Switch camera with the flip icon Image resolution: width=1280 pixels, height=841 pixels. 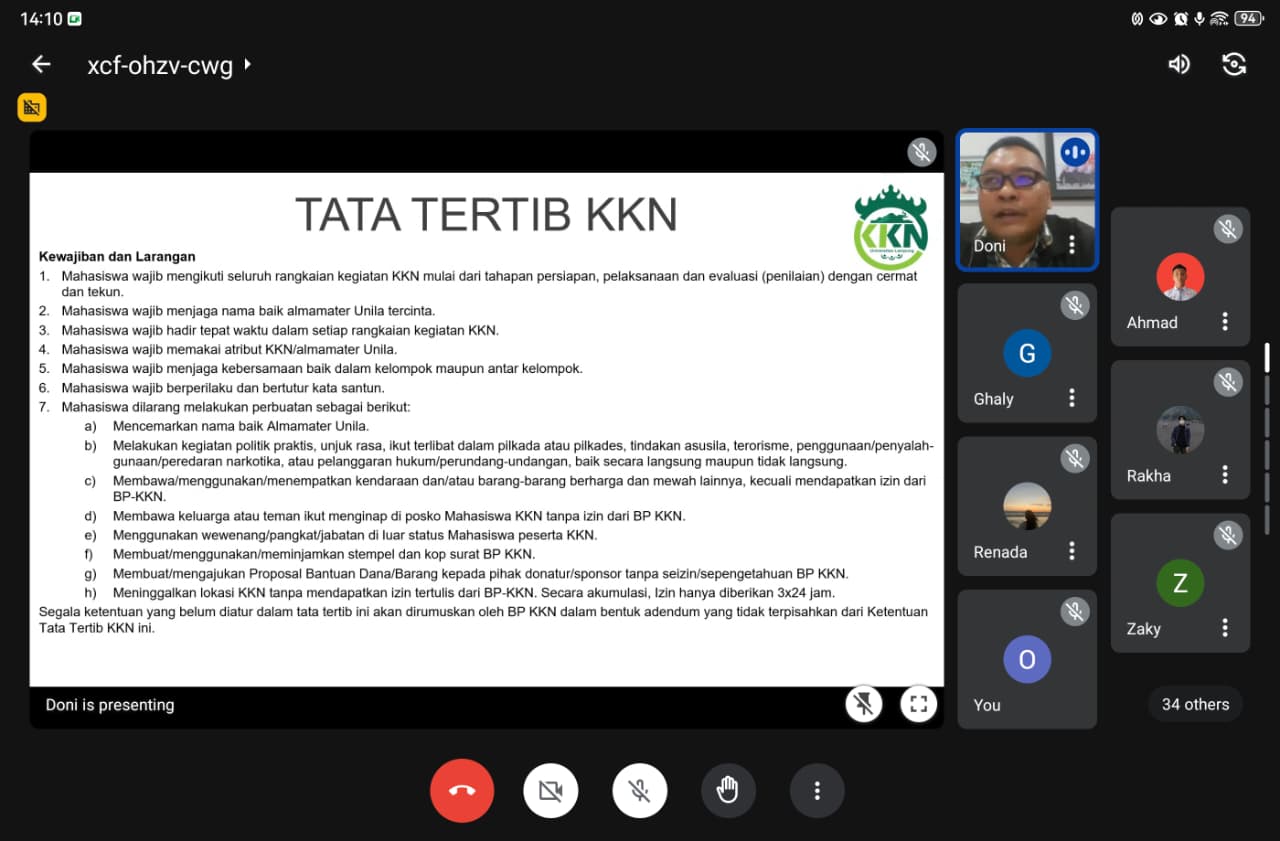pos(1234,65)
